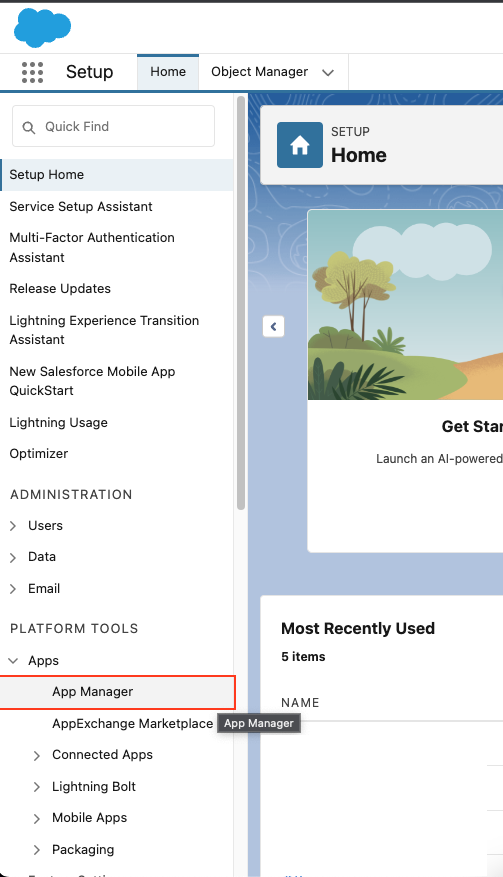Click the Setup Home house icon

300,145
